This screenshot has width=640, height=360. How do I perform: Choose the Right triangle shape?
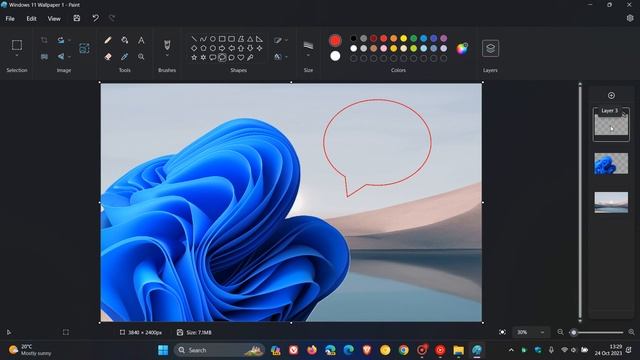260,39
